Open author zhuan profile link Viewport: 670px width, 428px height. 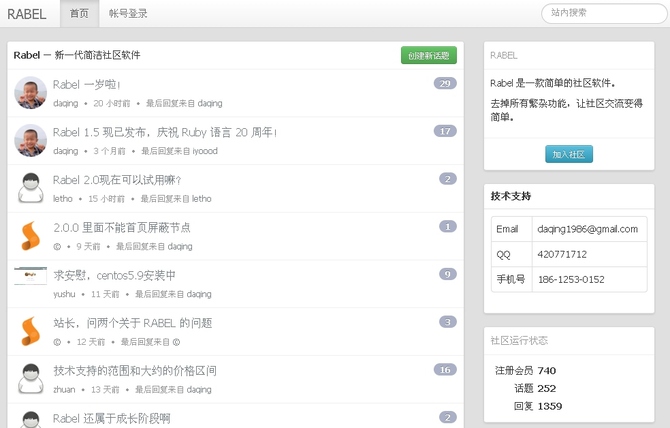(64, 390)
